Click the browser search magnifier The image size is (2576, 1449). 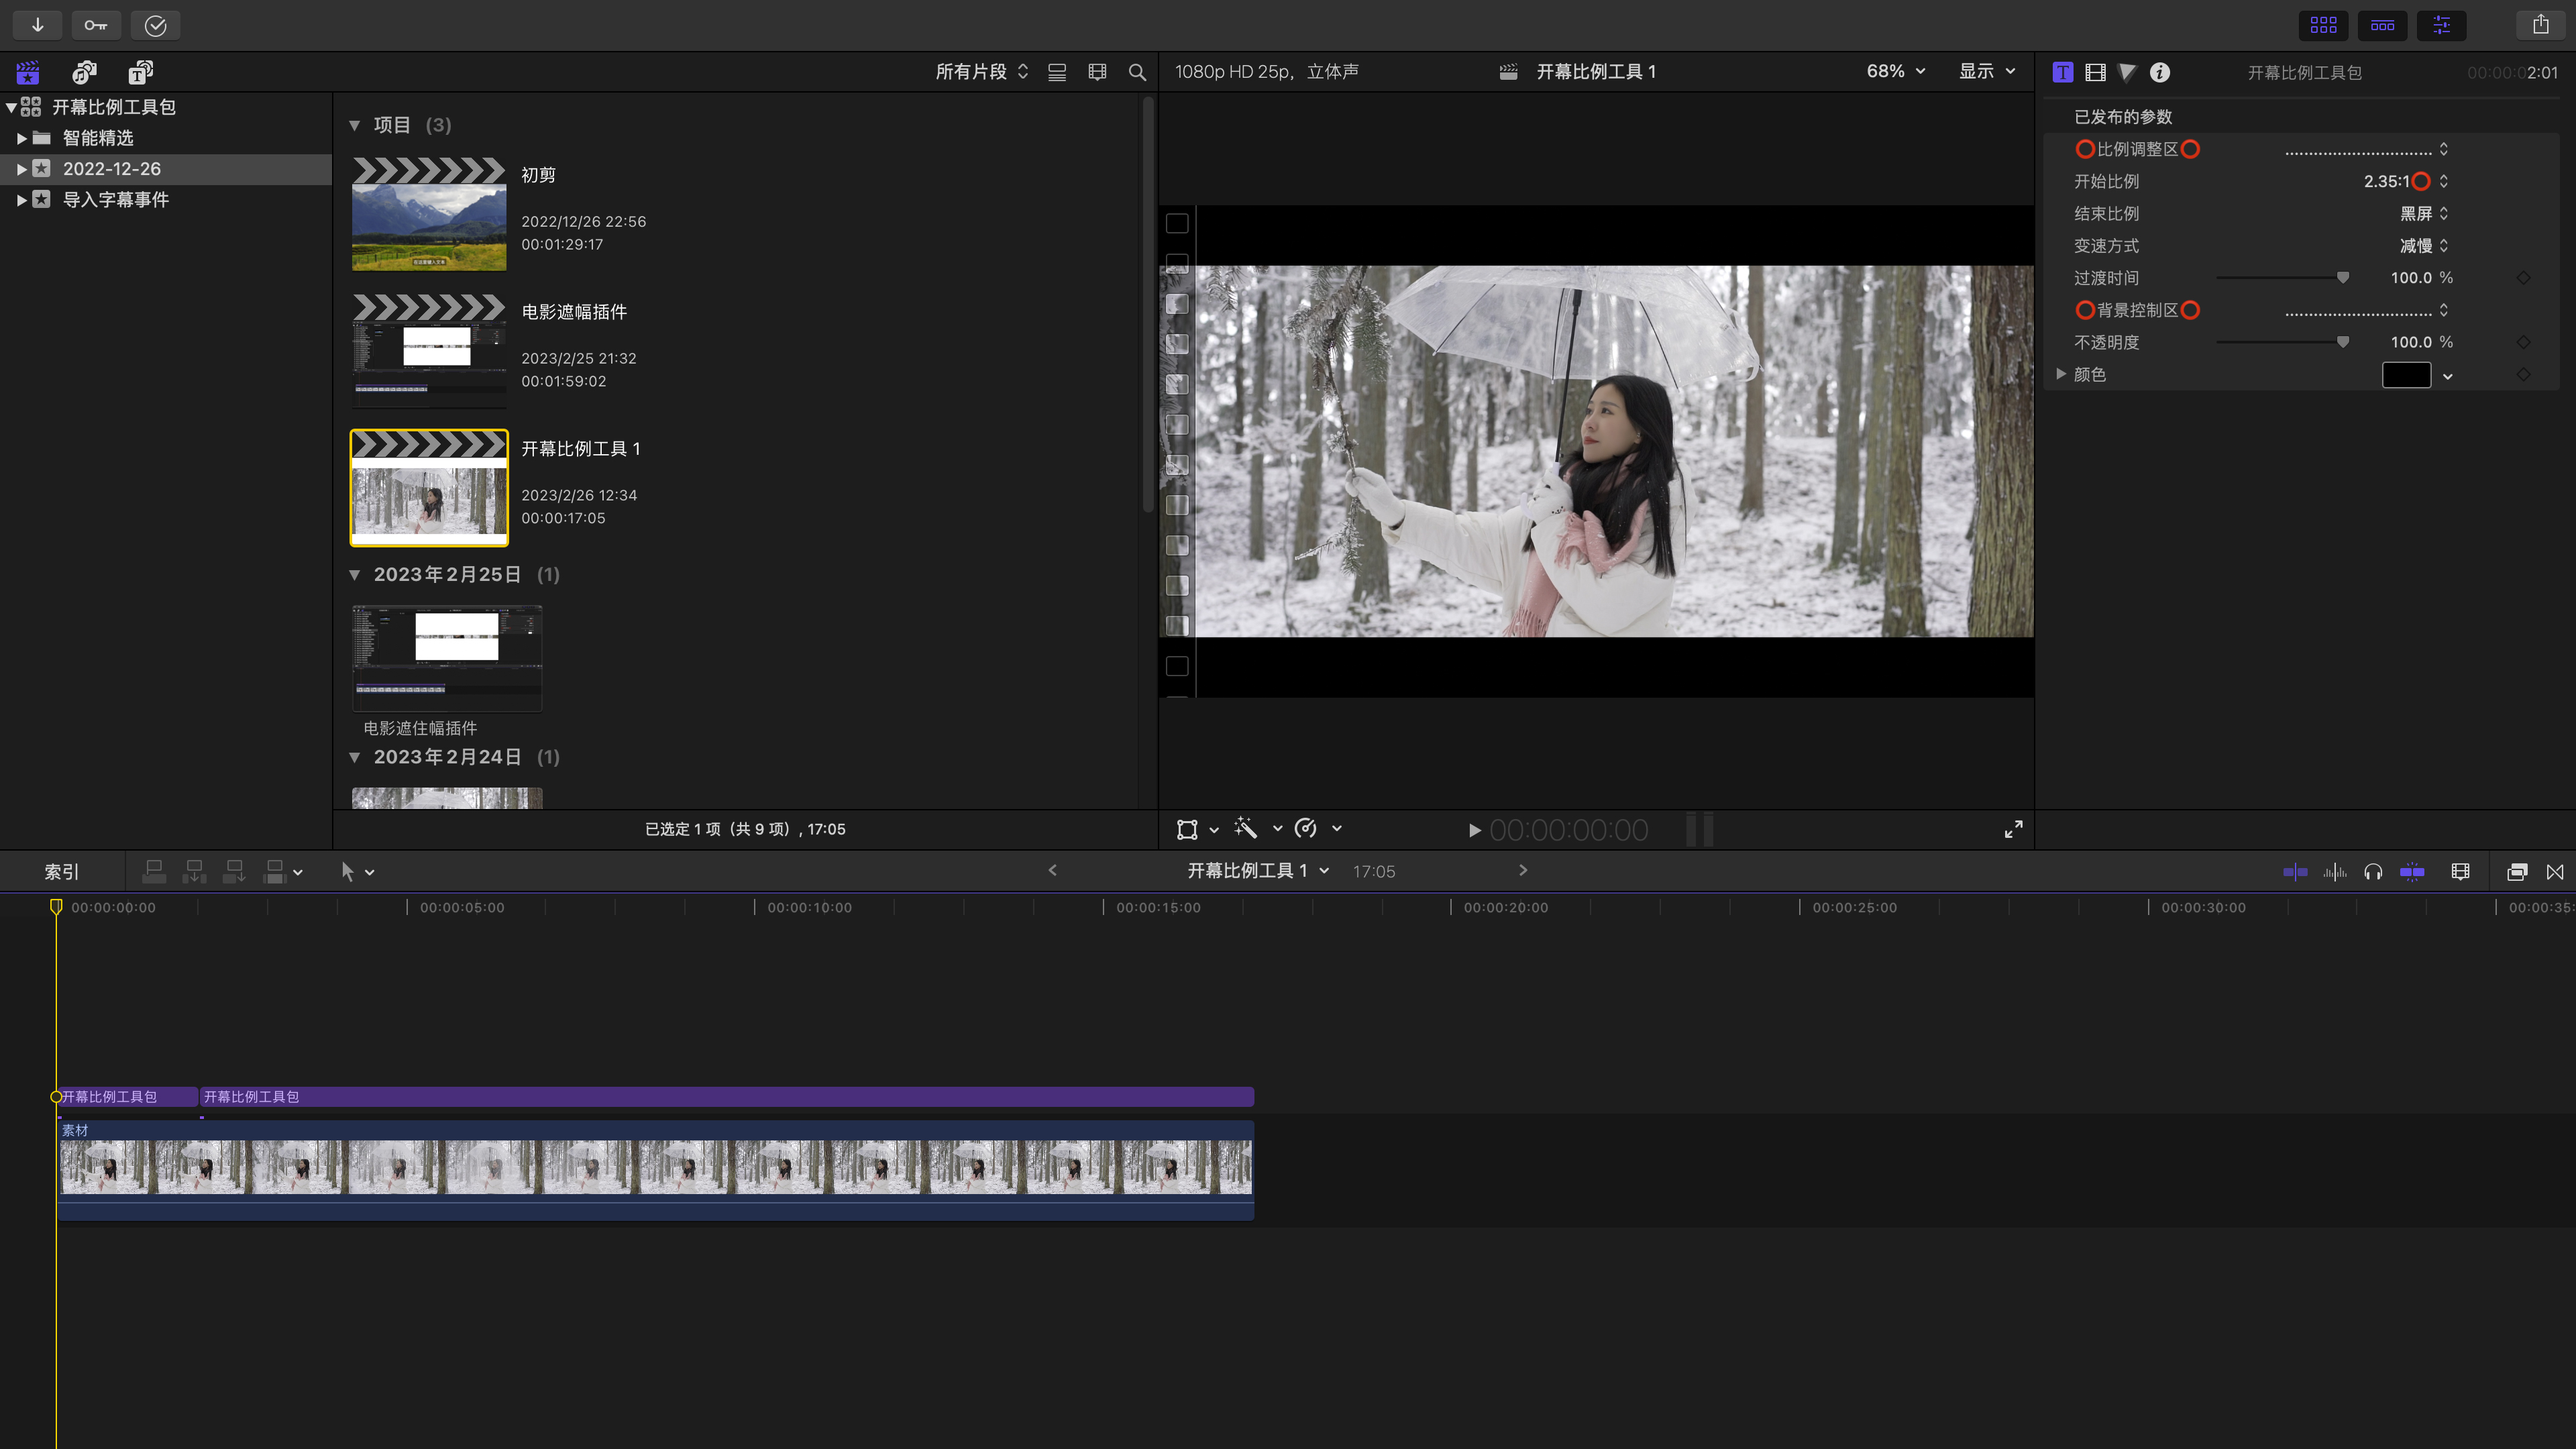(1137, 72)
